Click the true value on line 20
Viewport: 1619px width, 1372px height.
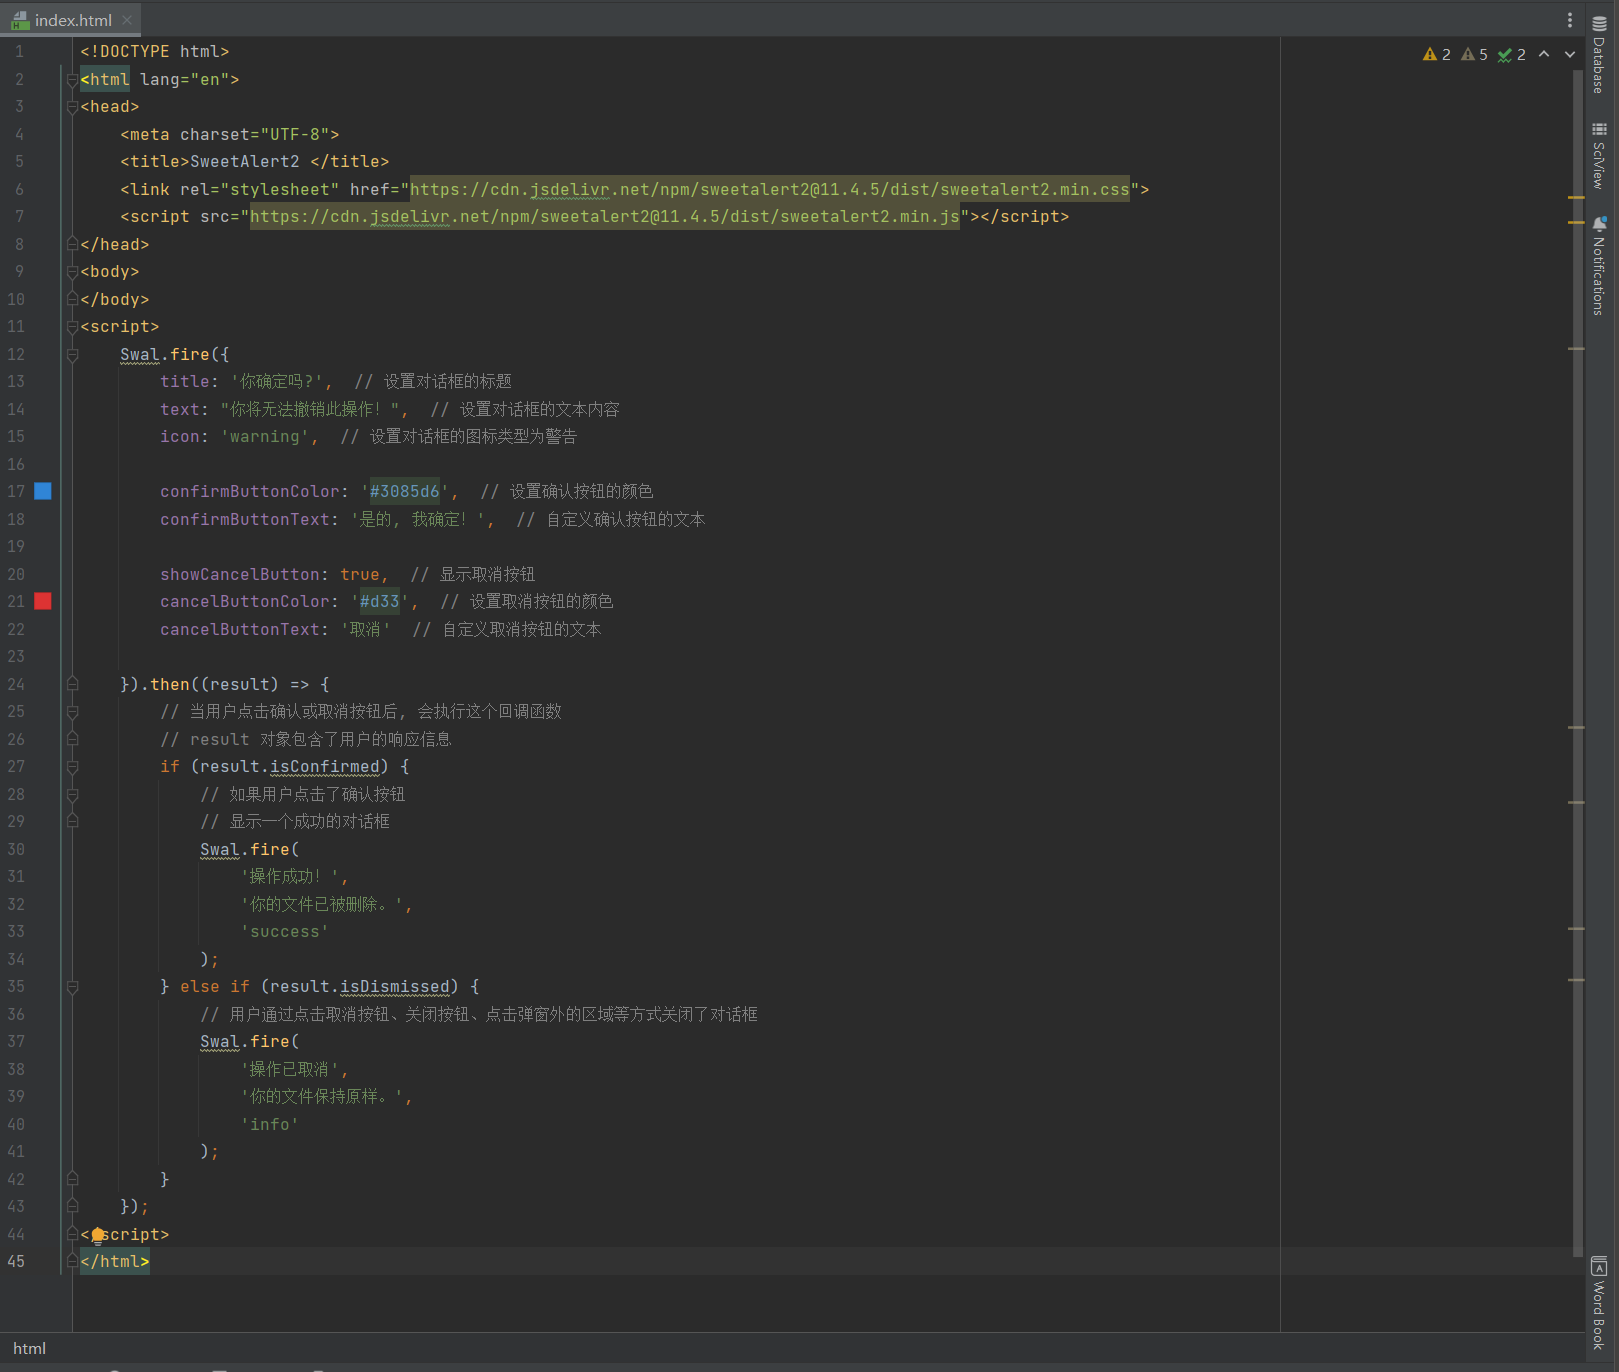360,574
